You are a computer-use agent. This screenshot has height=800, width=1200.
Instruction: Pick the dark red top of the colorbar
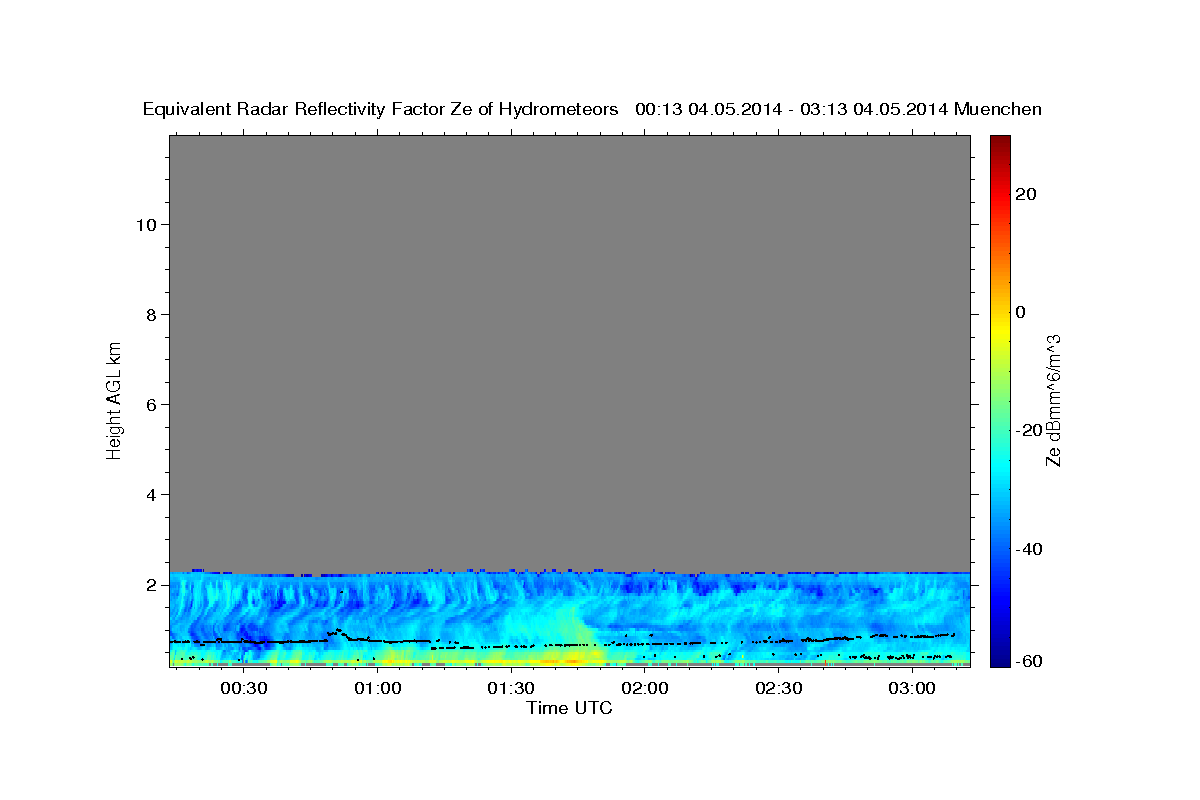[999, 142]
